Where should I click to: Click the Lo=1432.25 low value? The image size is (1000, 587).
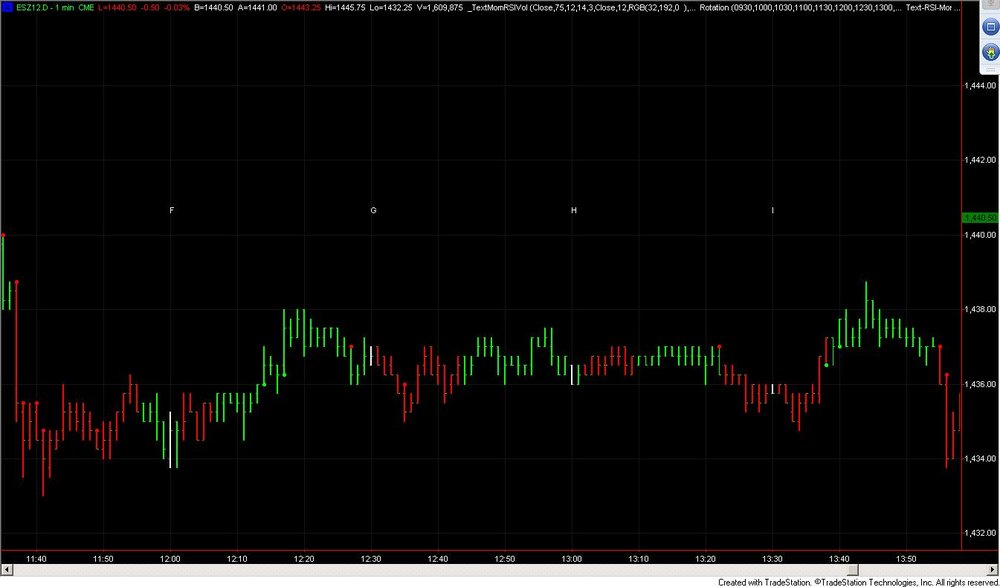click(389, 7)
